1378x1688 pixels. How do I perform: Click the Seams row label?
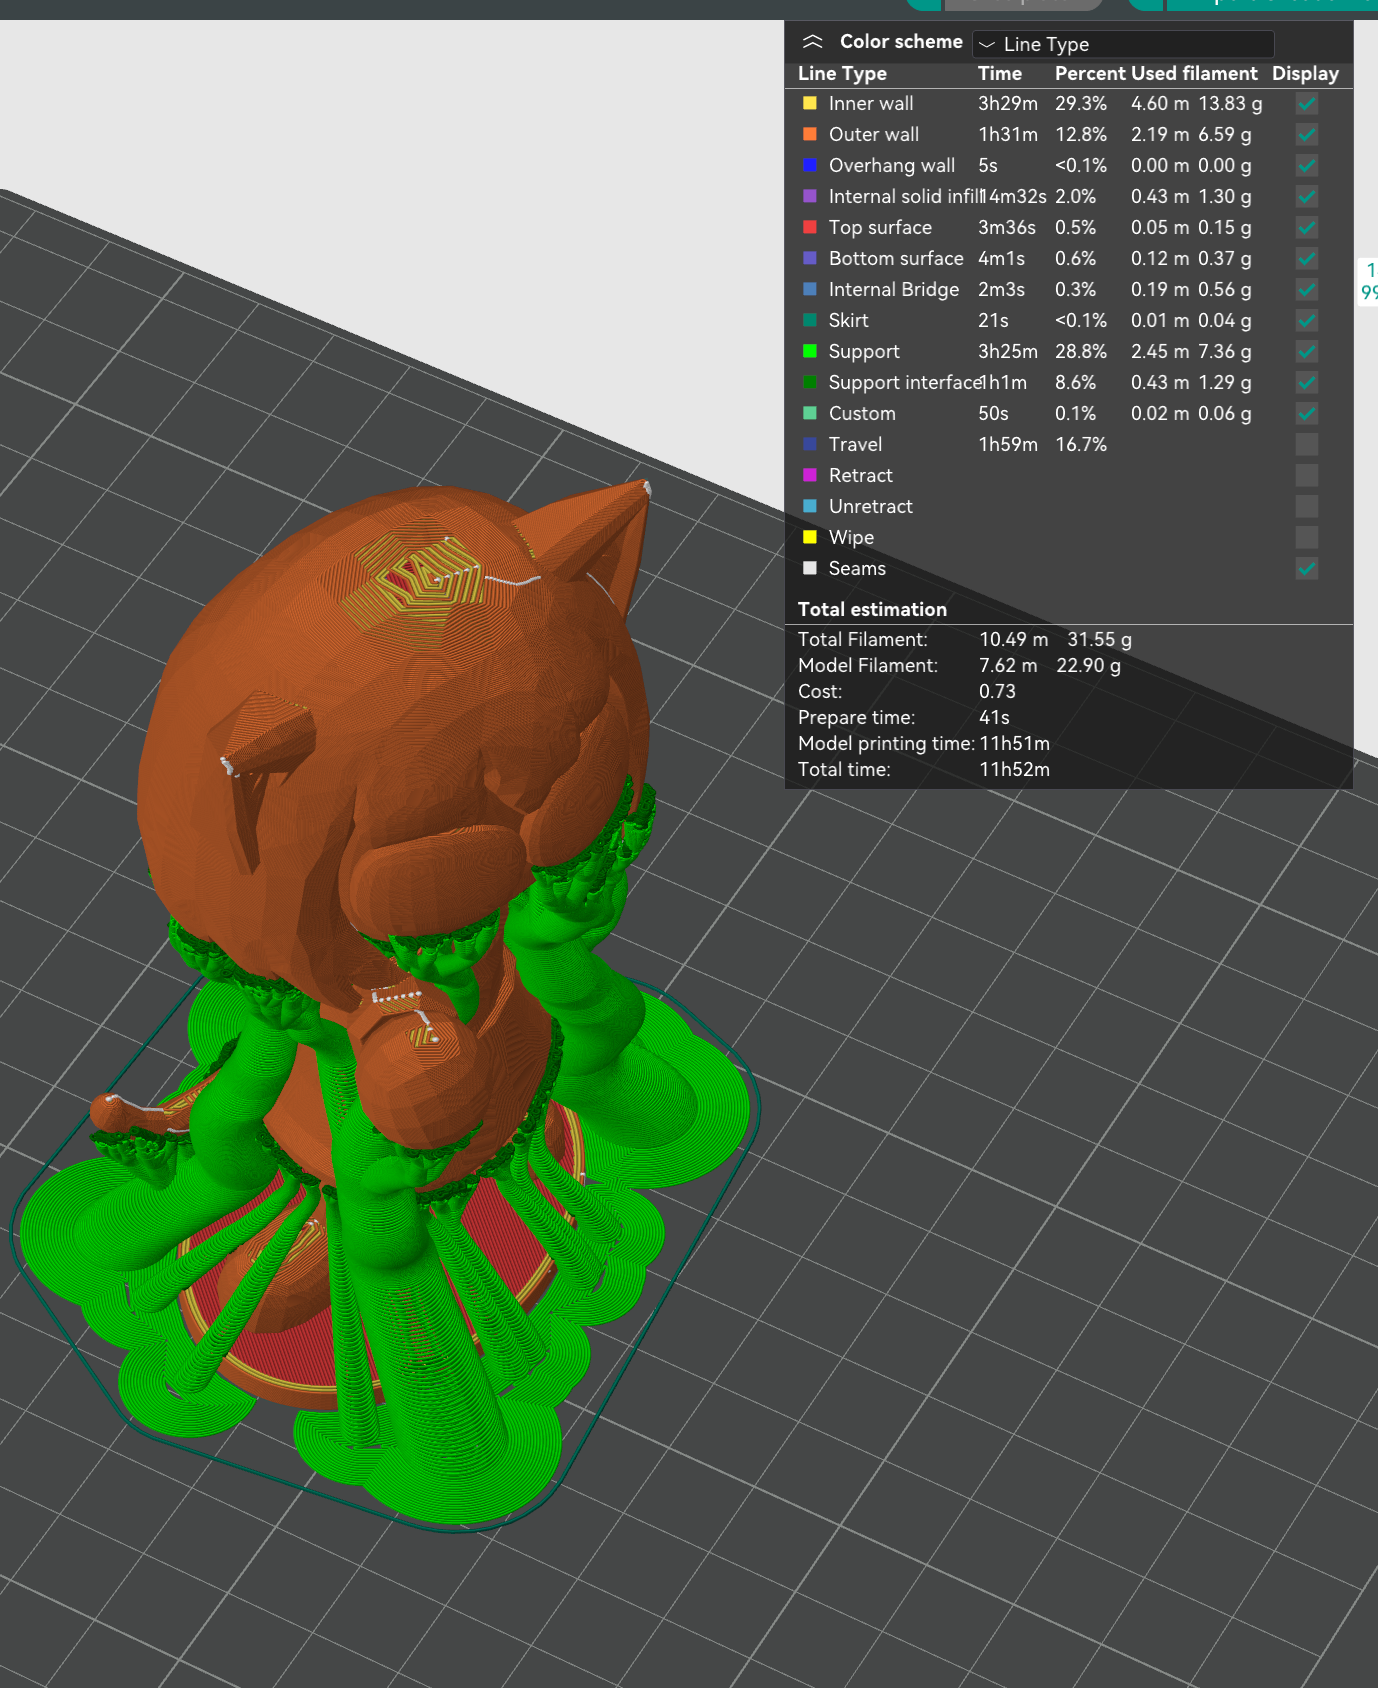857,568
